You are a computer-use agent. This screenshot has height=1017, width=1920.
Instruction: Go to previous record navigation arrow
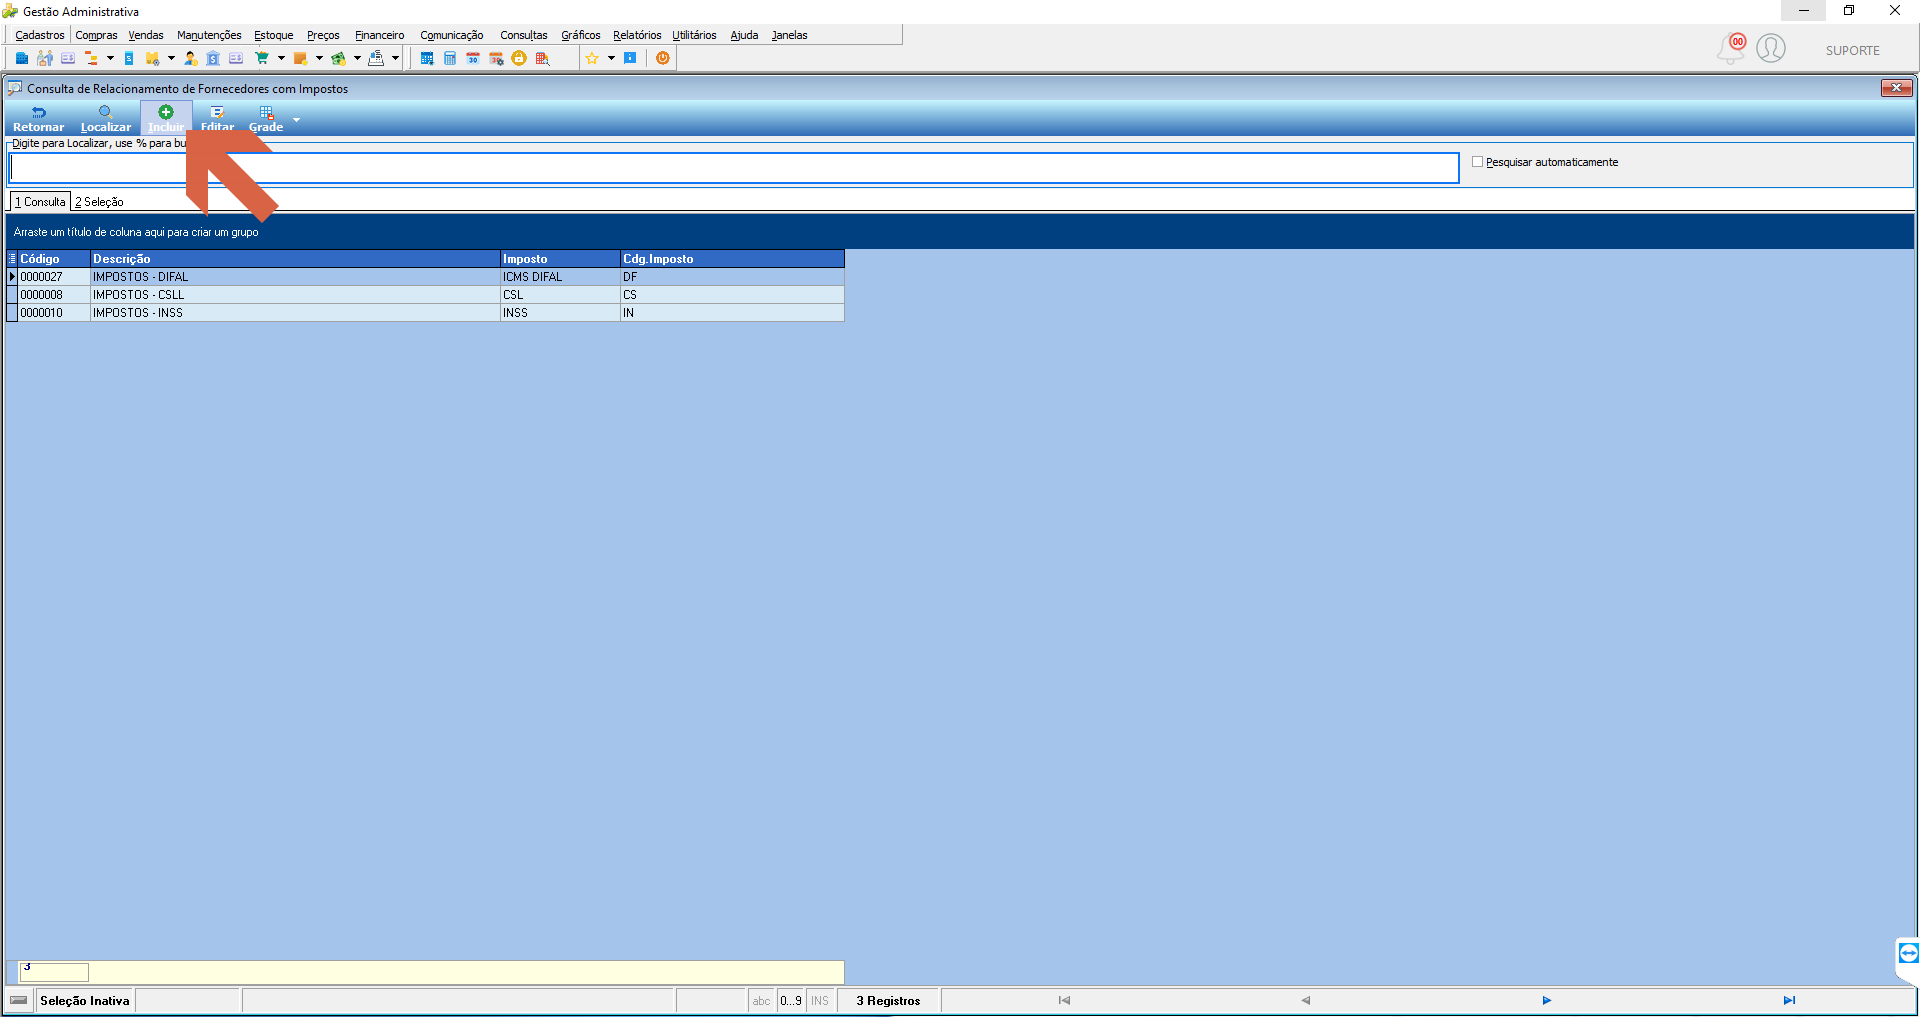(1305, 1000)
